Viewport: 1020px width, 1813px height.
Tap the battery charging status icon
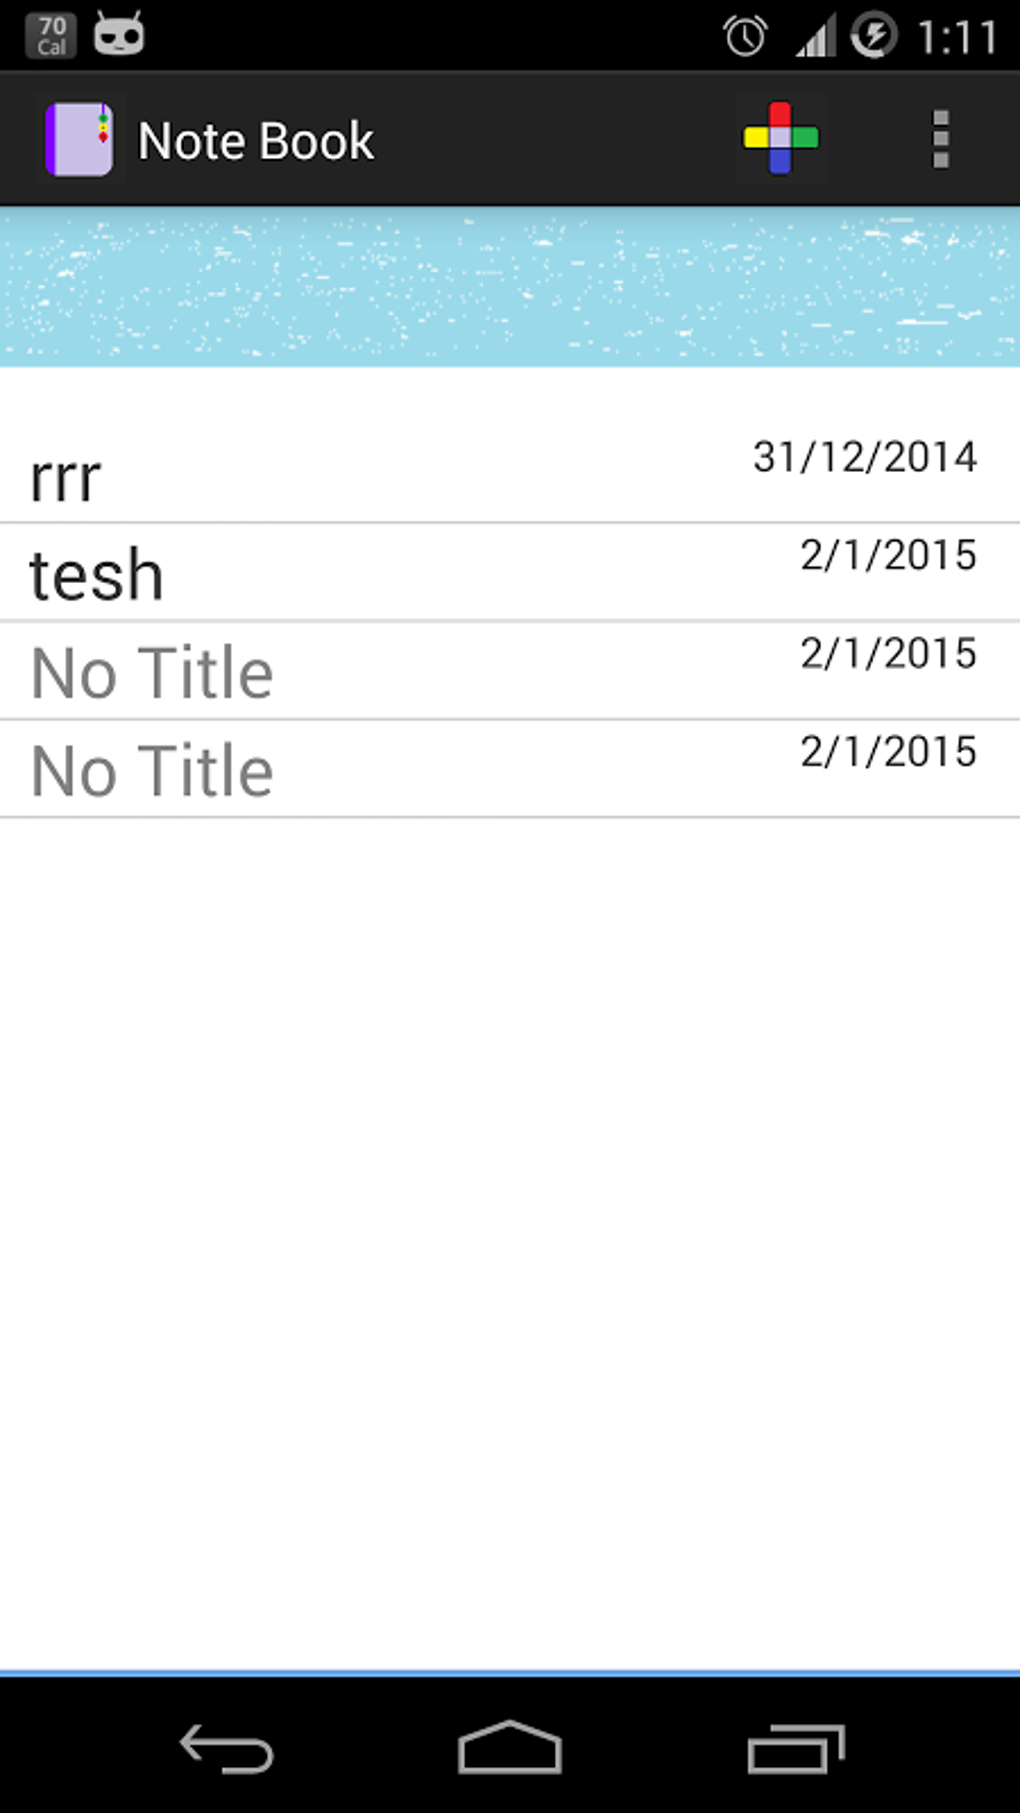[873, 36]
